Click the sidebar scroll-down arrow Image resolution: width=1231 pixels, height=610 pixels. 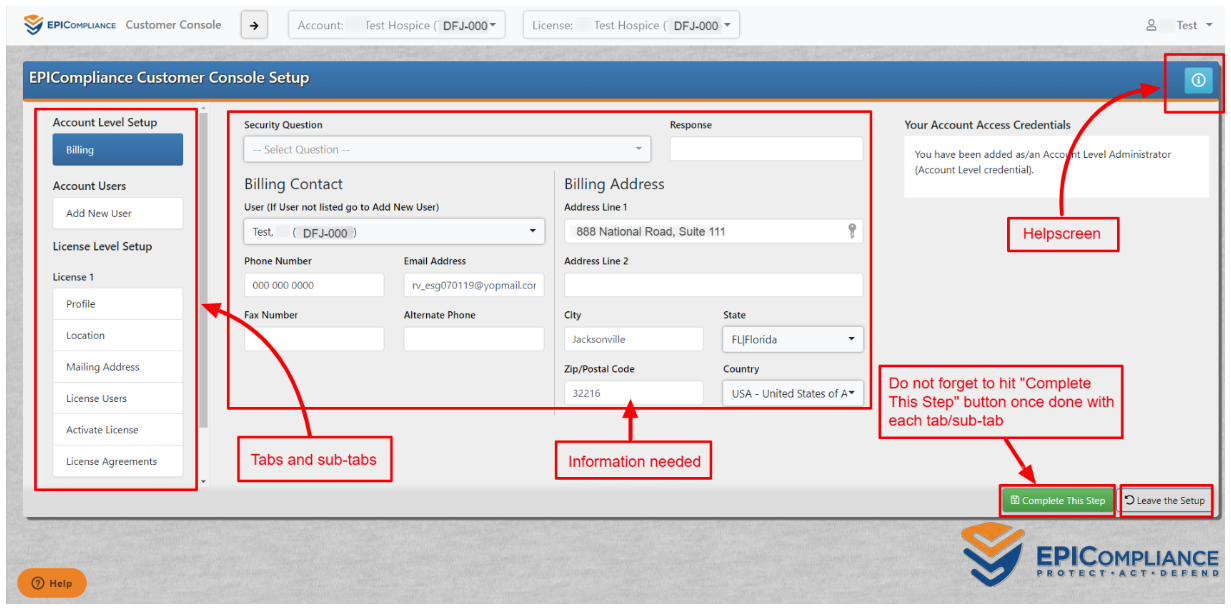(x=204, y=482)
